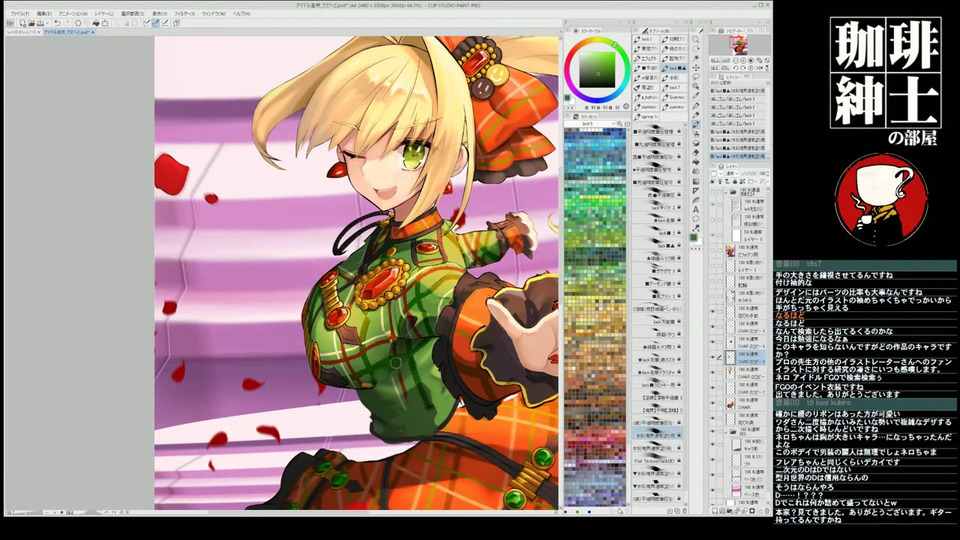Screen dimensions: 960x540
Task: Select the Gradient tool
Action: (696, 181)
